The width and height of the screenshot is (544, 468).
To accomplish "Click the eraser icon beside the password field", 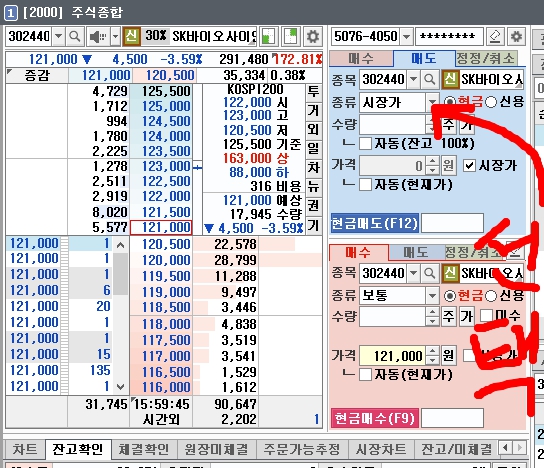I will [495, 36].
